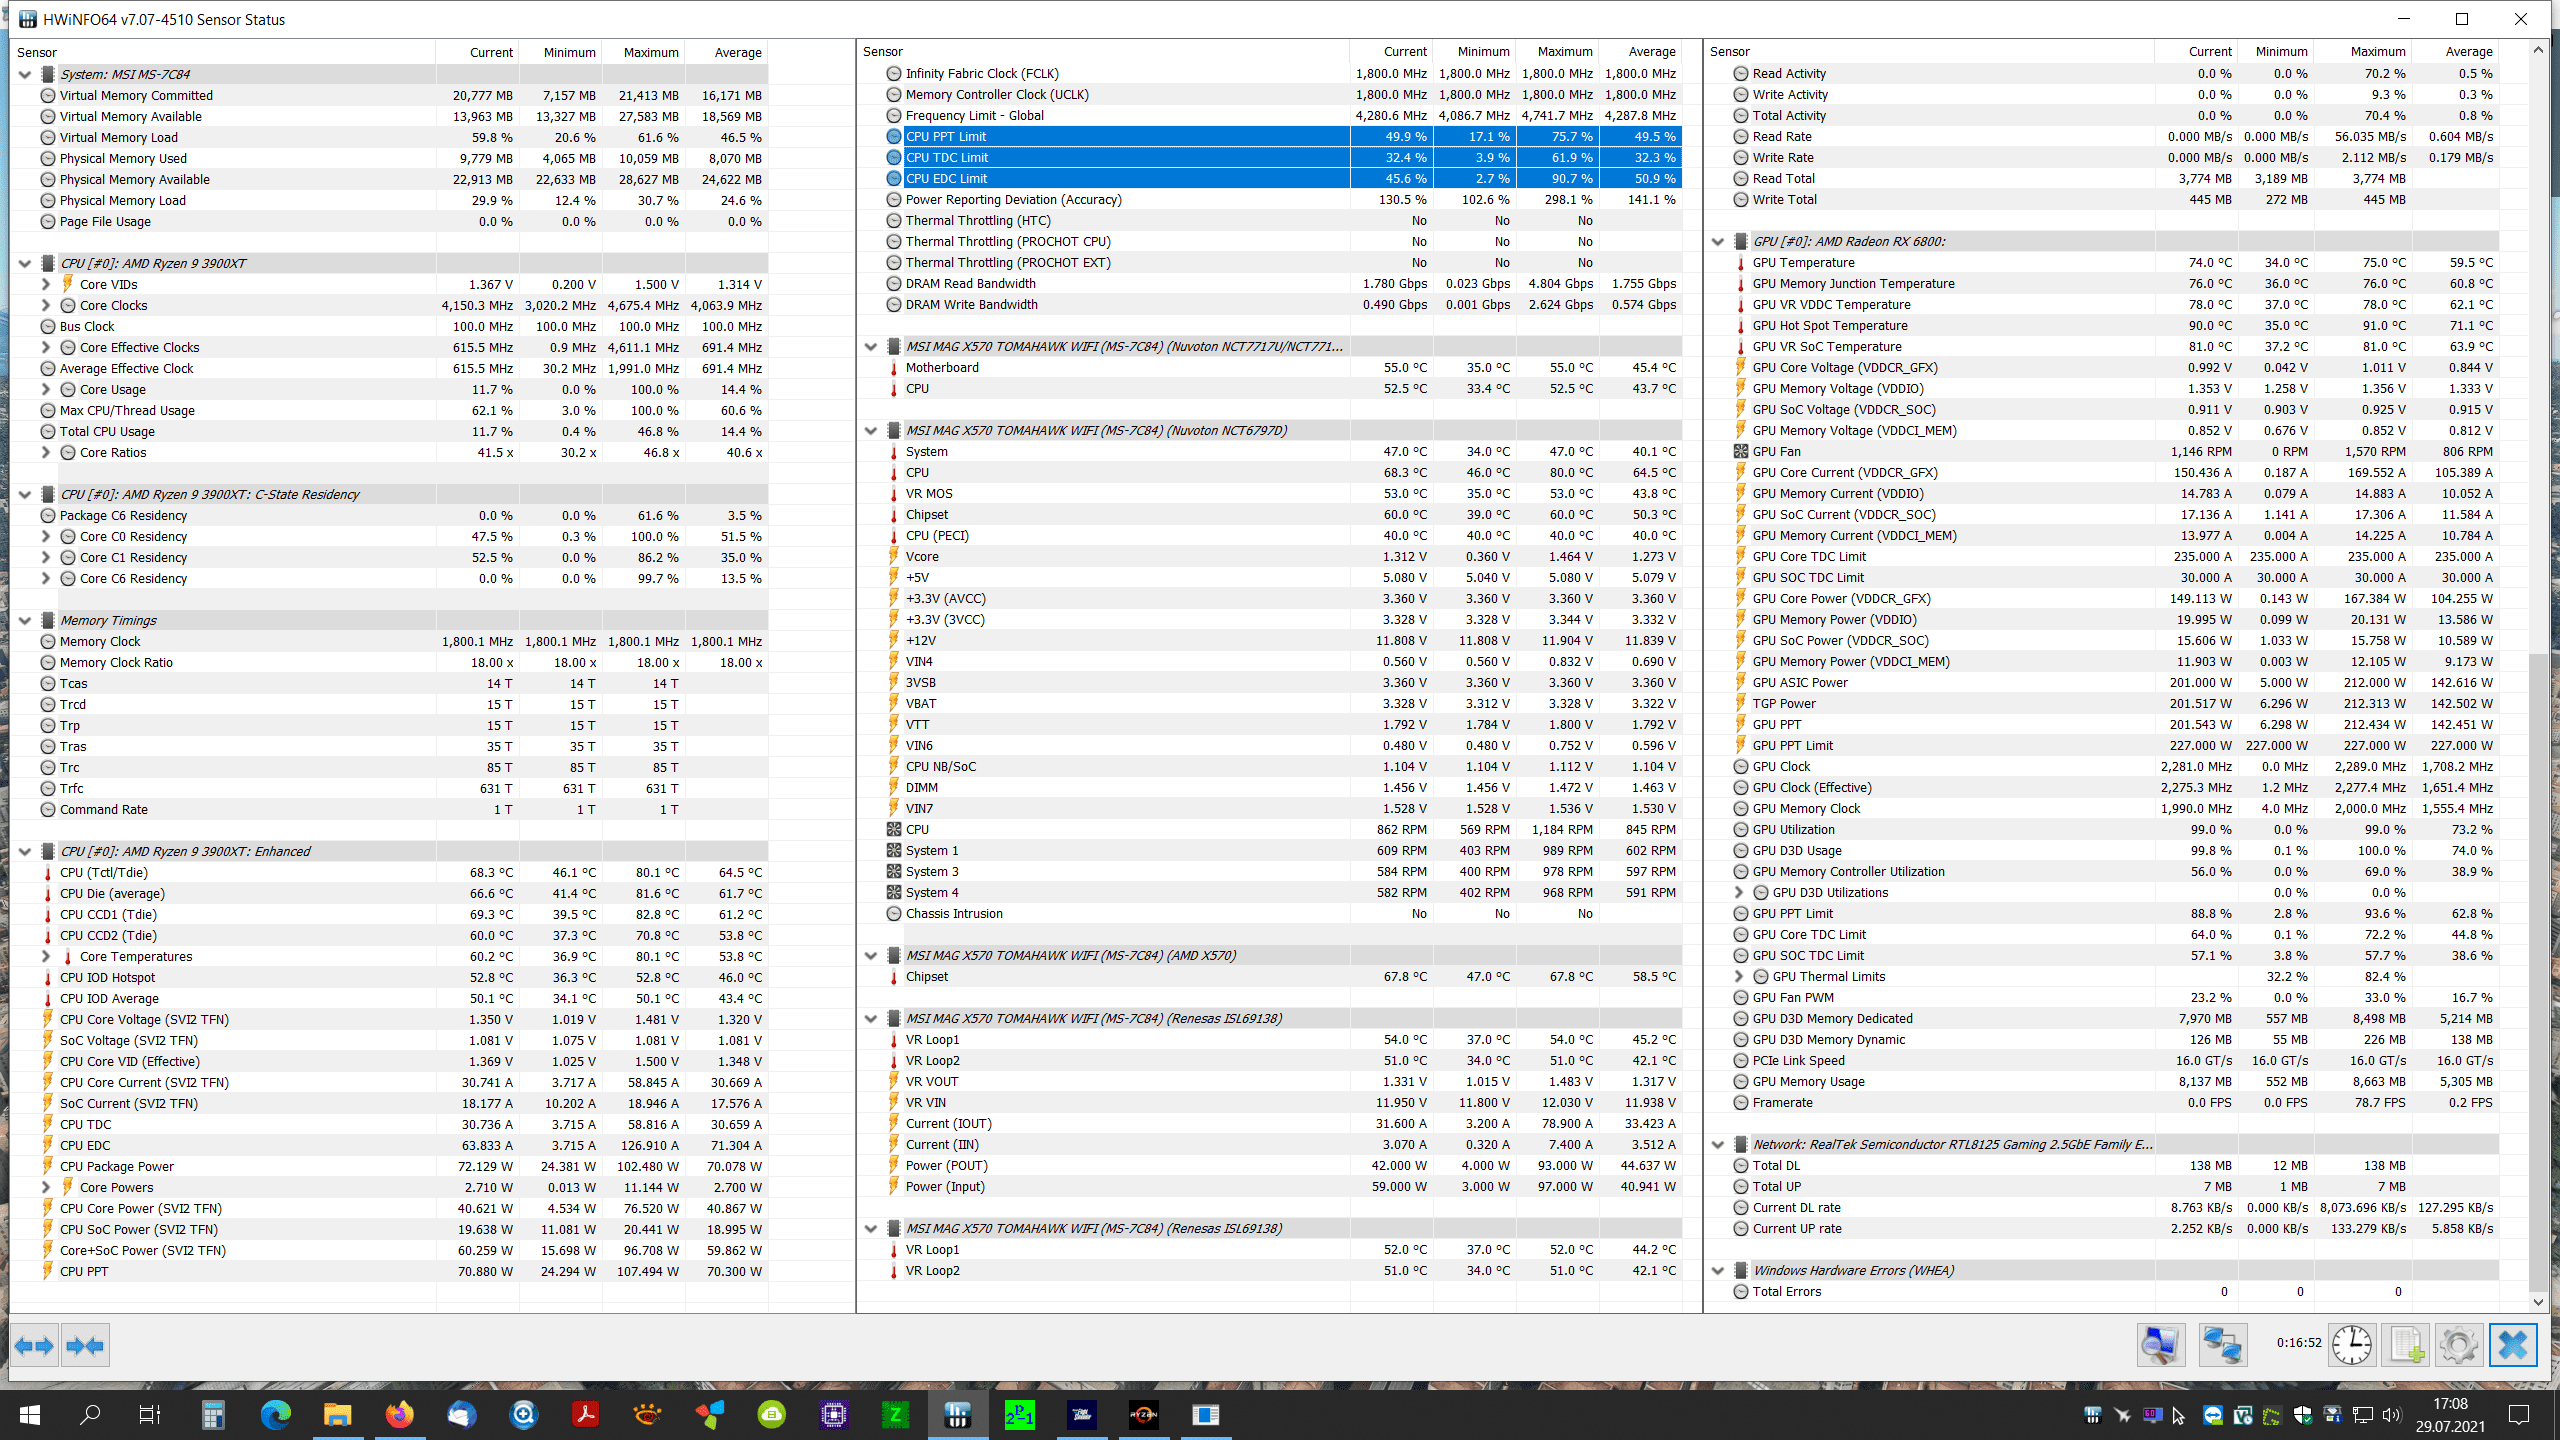Viewport: 2560px width, 1440px height.
Task: Open sensor settings with the gear button
Action: (2459, 1345)
